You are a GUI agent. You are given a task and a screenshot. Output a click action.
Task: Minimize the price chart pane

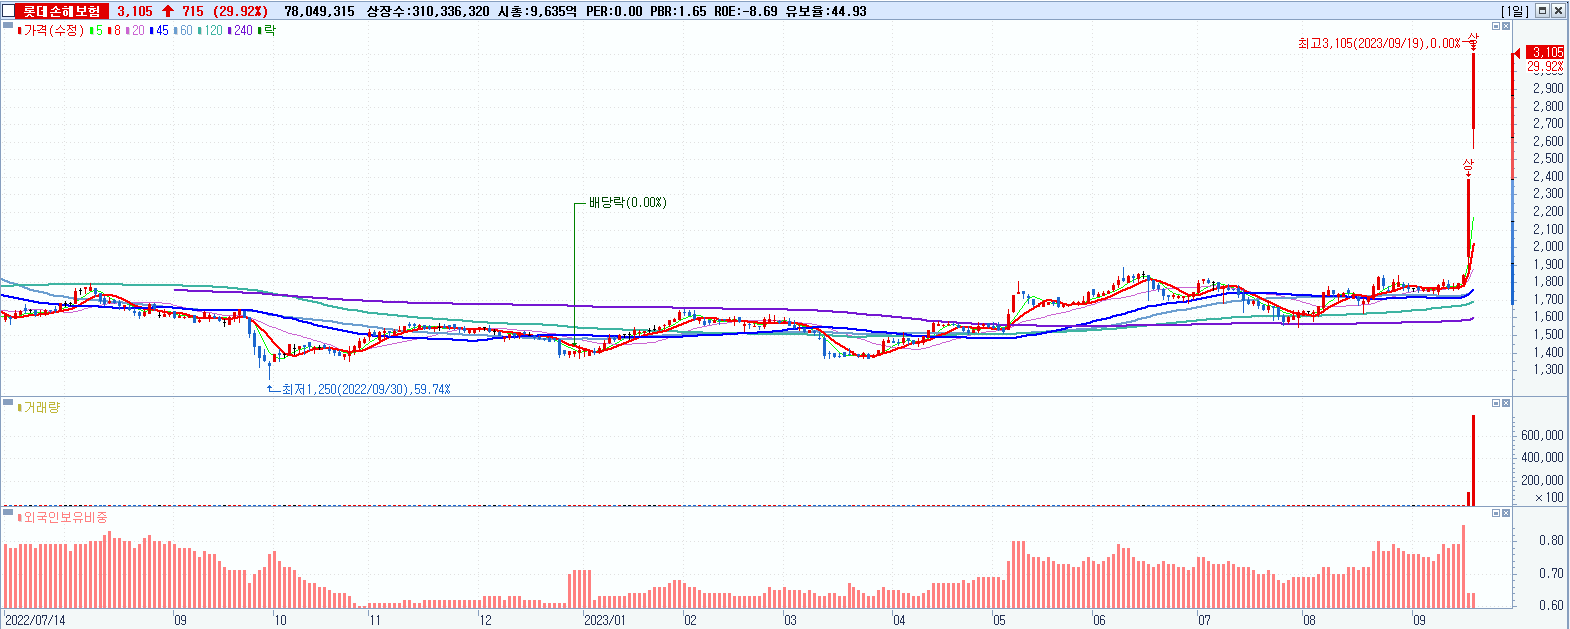point(1496,27)
